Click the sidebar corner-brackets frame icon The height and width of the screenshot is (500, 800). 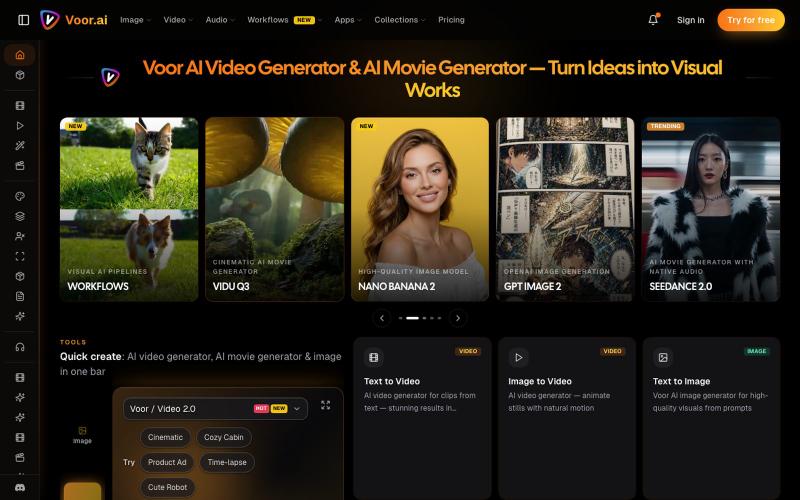point(20,256)
